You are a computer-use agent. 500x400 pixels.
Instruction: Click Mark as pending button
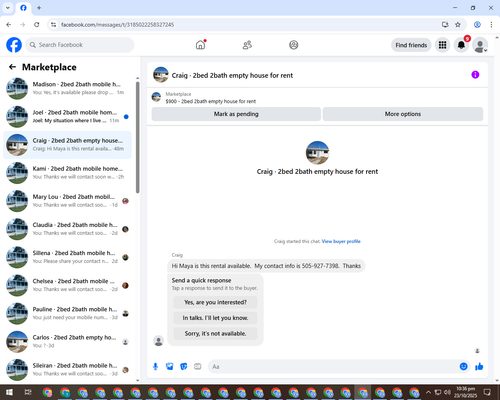point(236,114)
